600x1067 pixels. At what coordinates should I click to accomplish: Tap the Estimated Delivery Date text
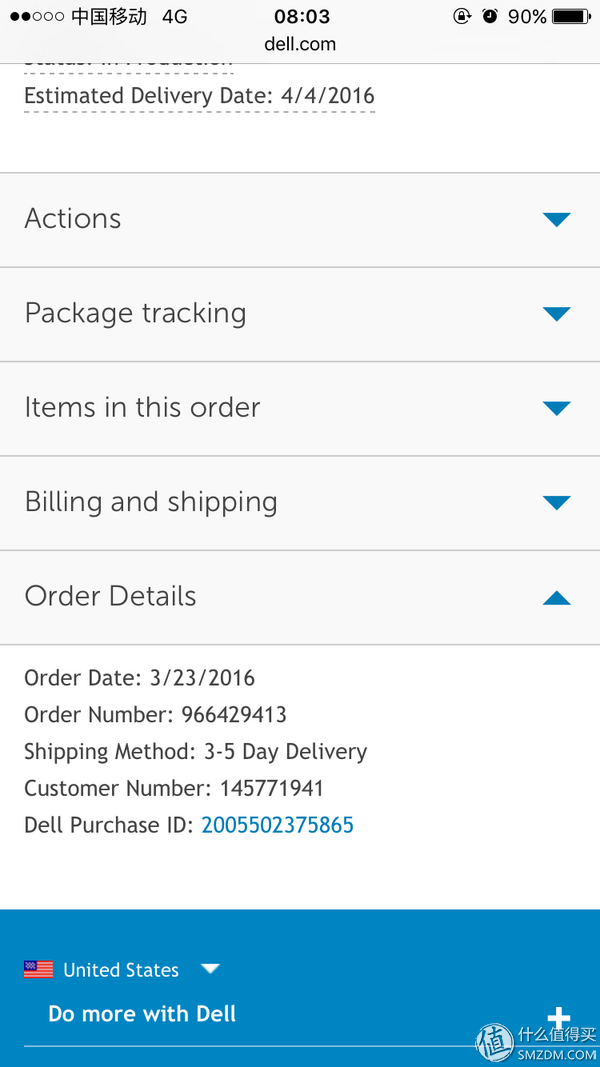(x=199, y=95)
